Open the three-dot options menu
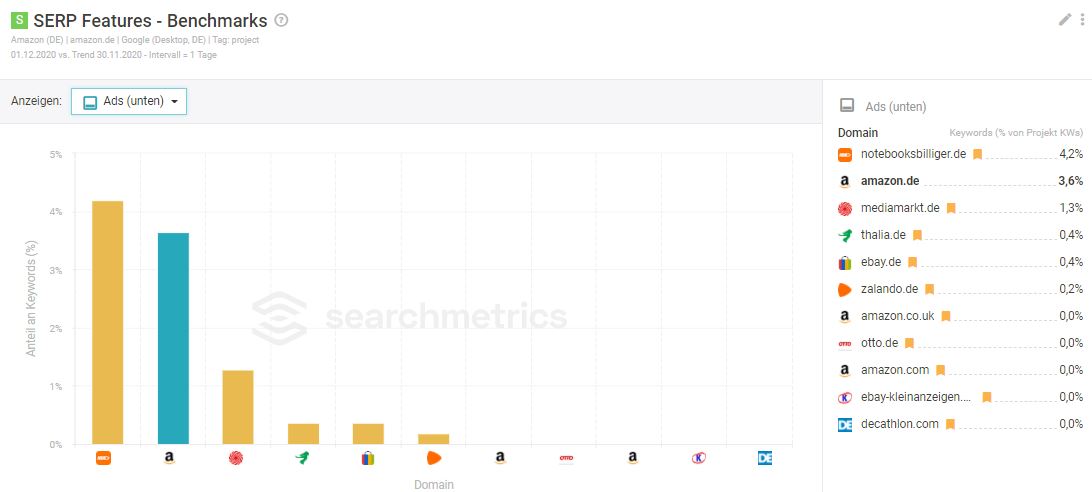 pos(1082,20)
